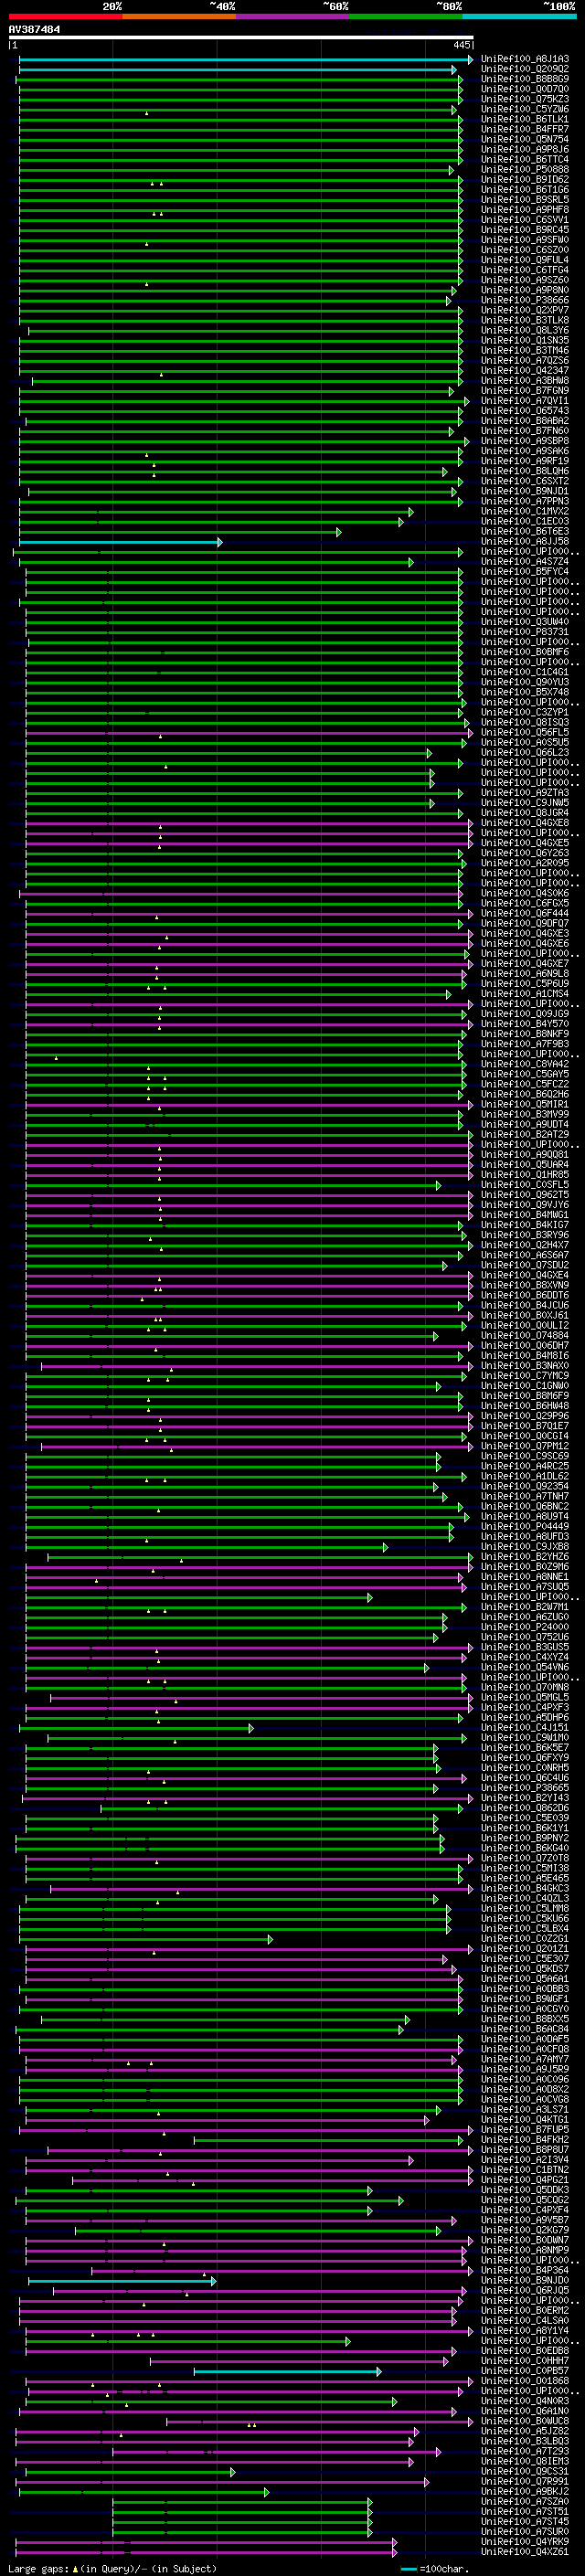Click the red 20% identity color legend
Image resolution: width=585 pixels, height=2576 pixels.
pos(65,16)
